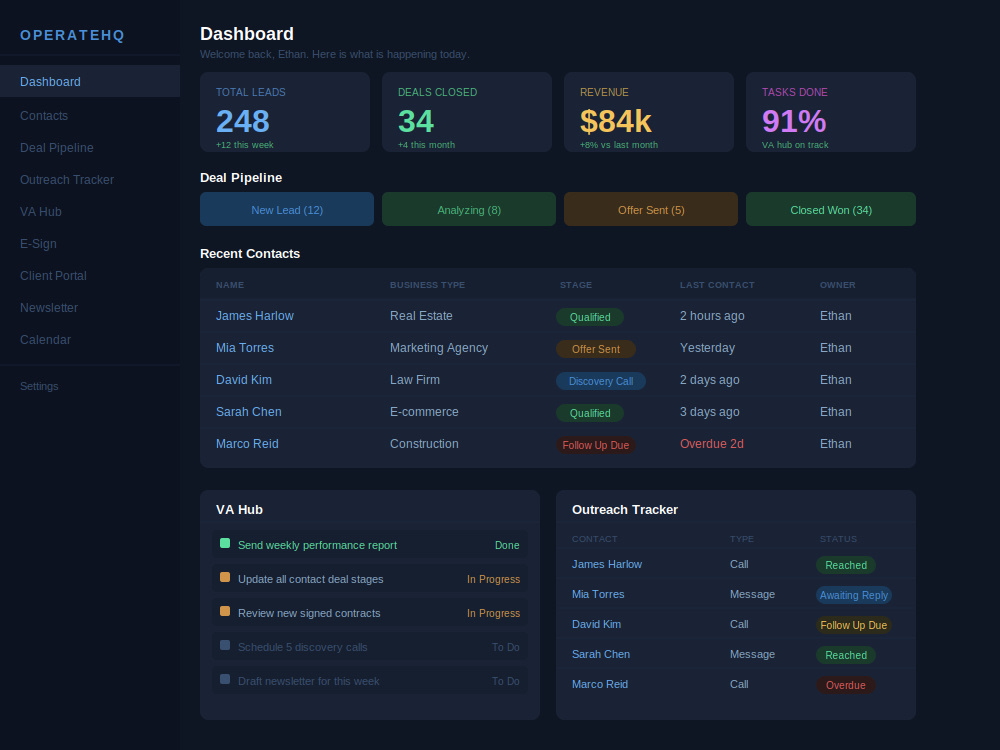Open James Harlow in Recent Contacts
Image resolution: width=1000 pixels, height=750 pixels.
(254, 316)
